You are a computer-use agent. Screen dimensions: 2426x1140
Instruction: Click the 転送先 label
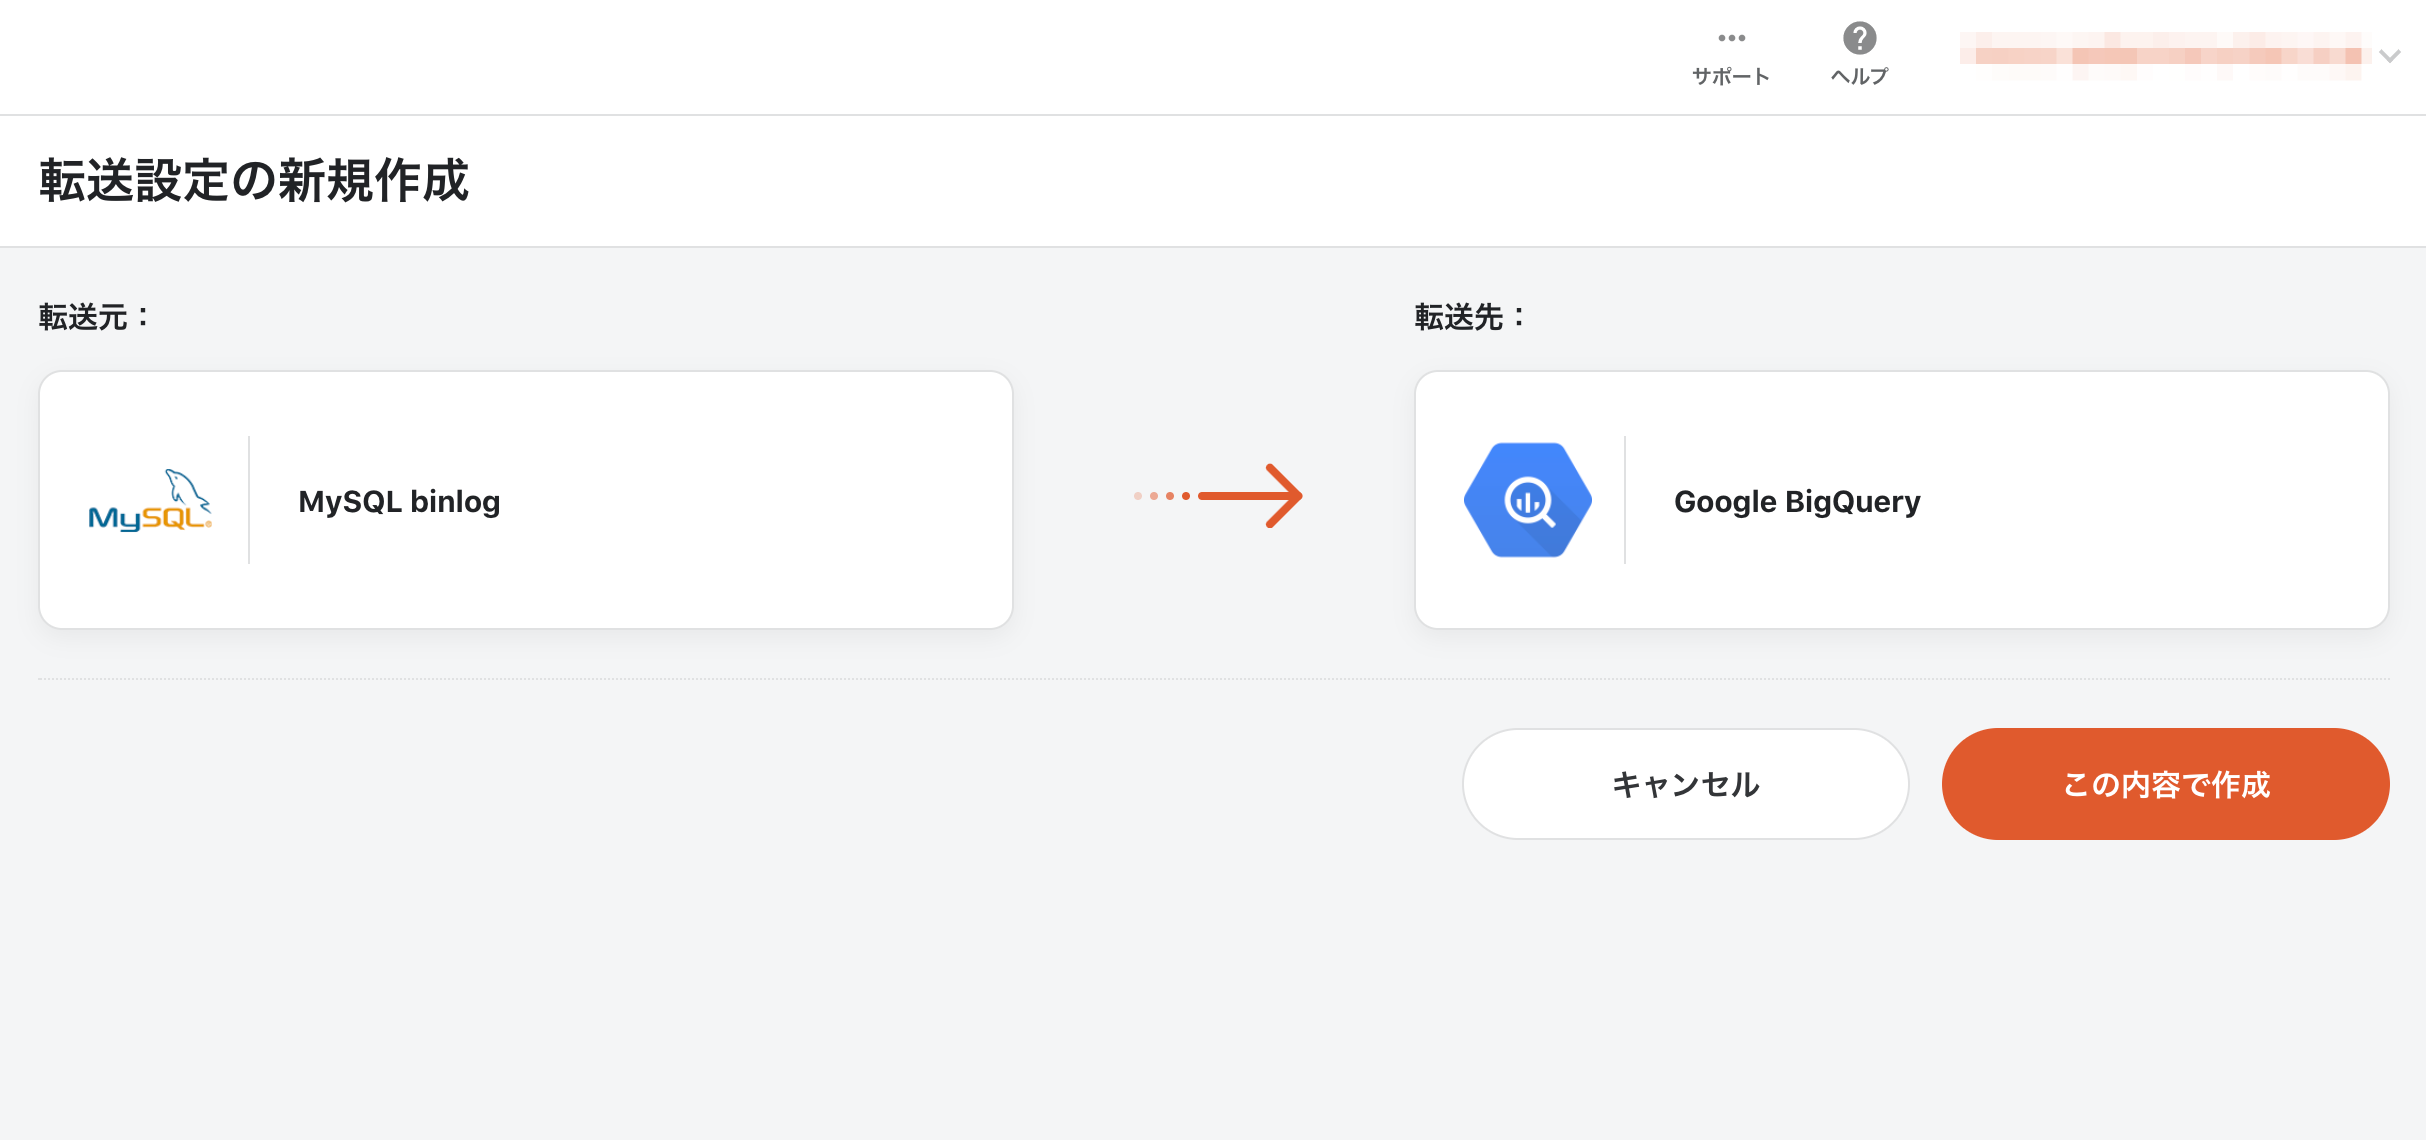(1470, 317)
